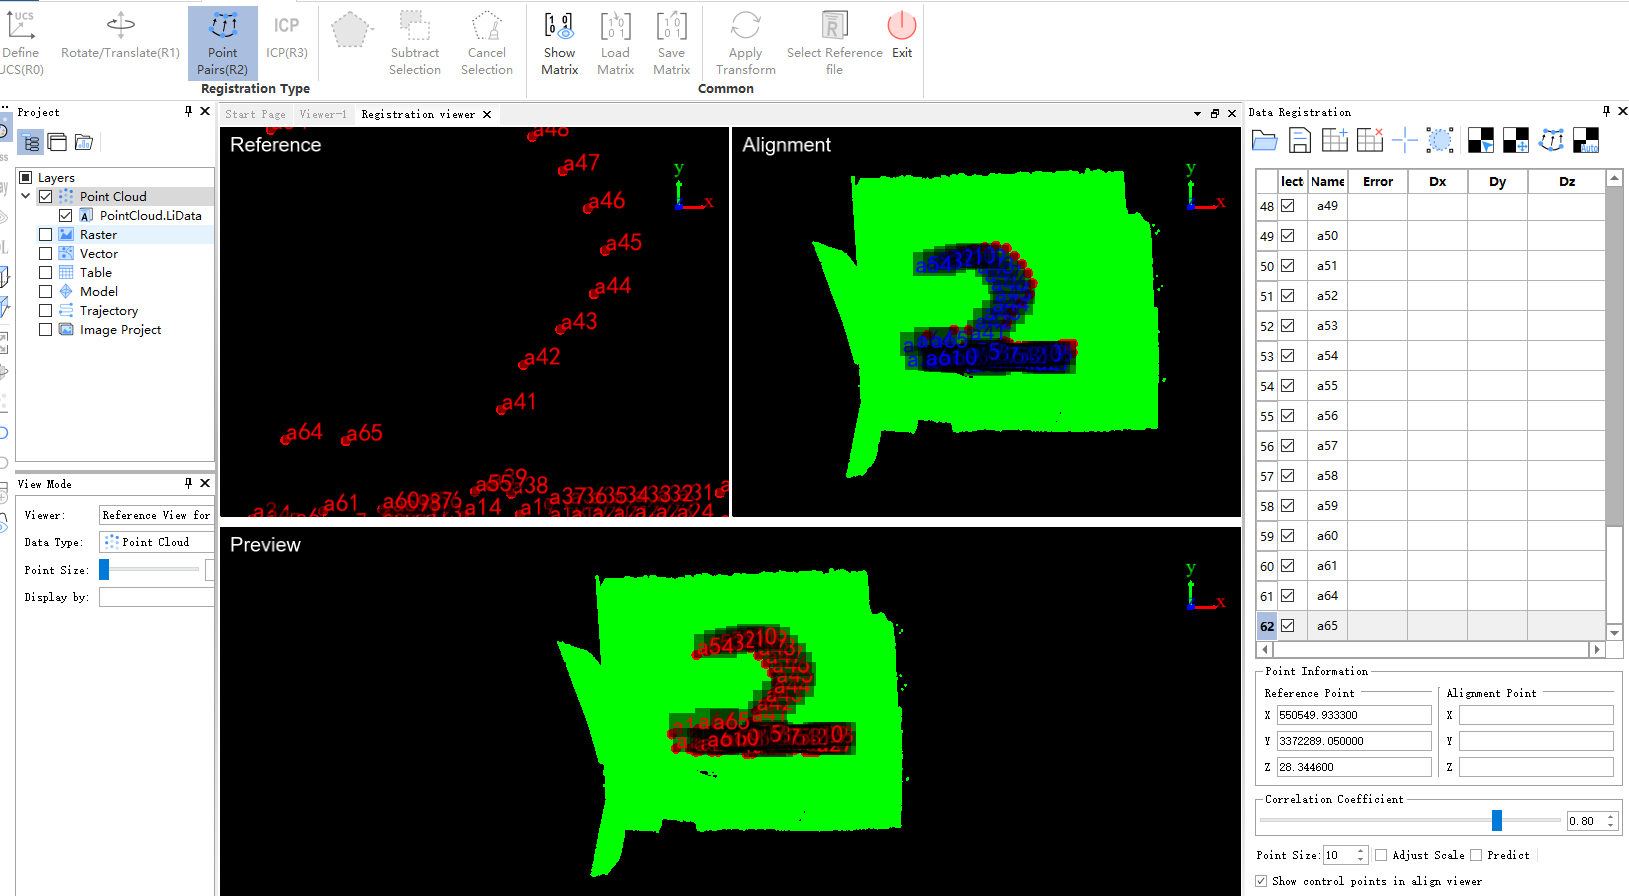Add table row icon with plus

click(x=1335, y=141)
